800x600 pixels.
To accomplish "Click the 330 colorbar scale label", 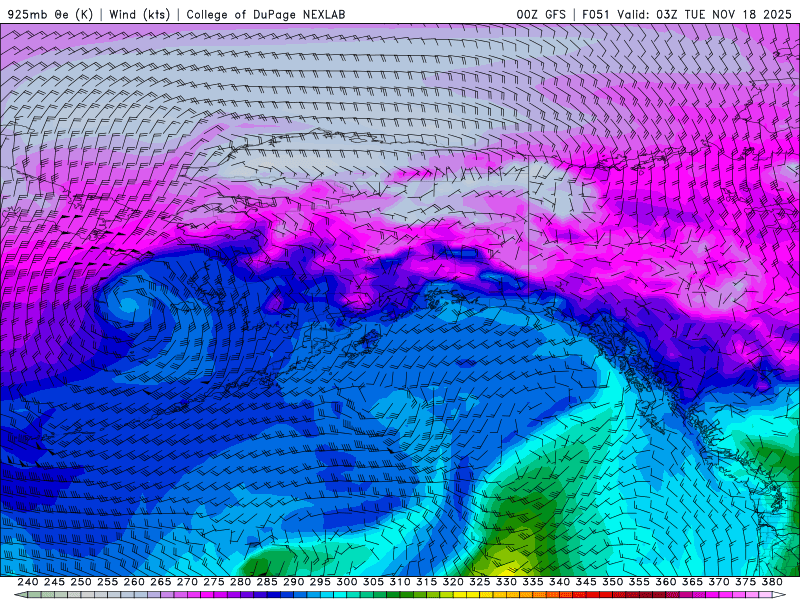I will (x=506, y=582).
